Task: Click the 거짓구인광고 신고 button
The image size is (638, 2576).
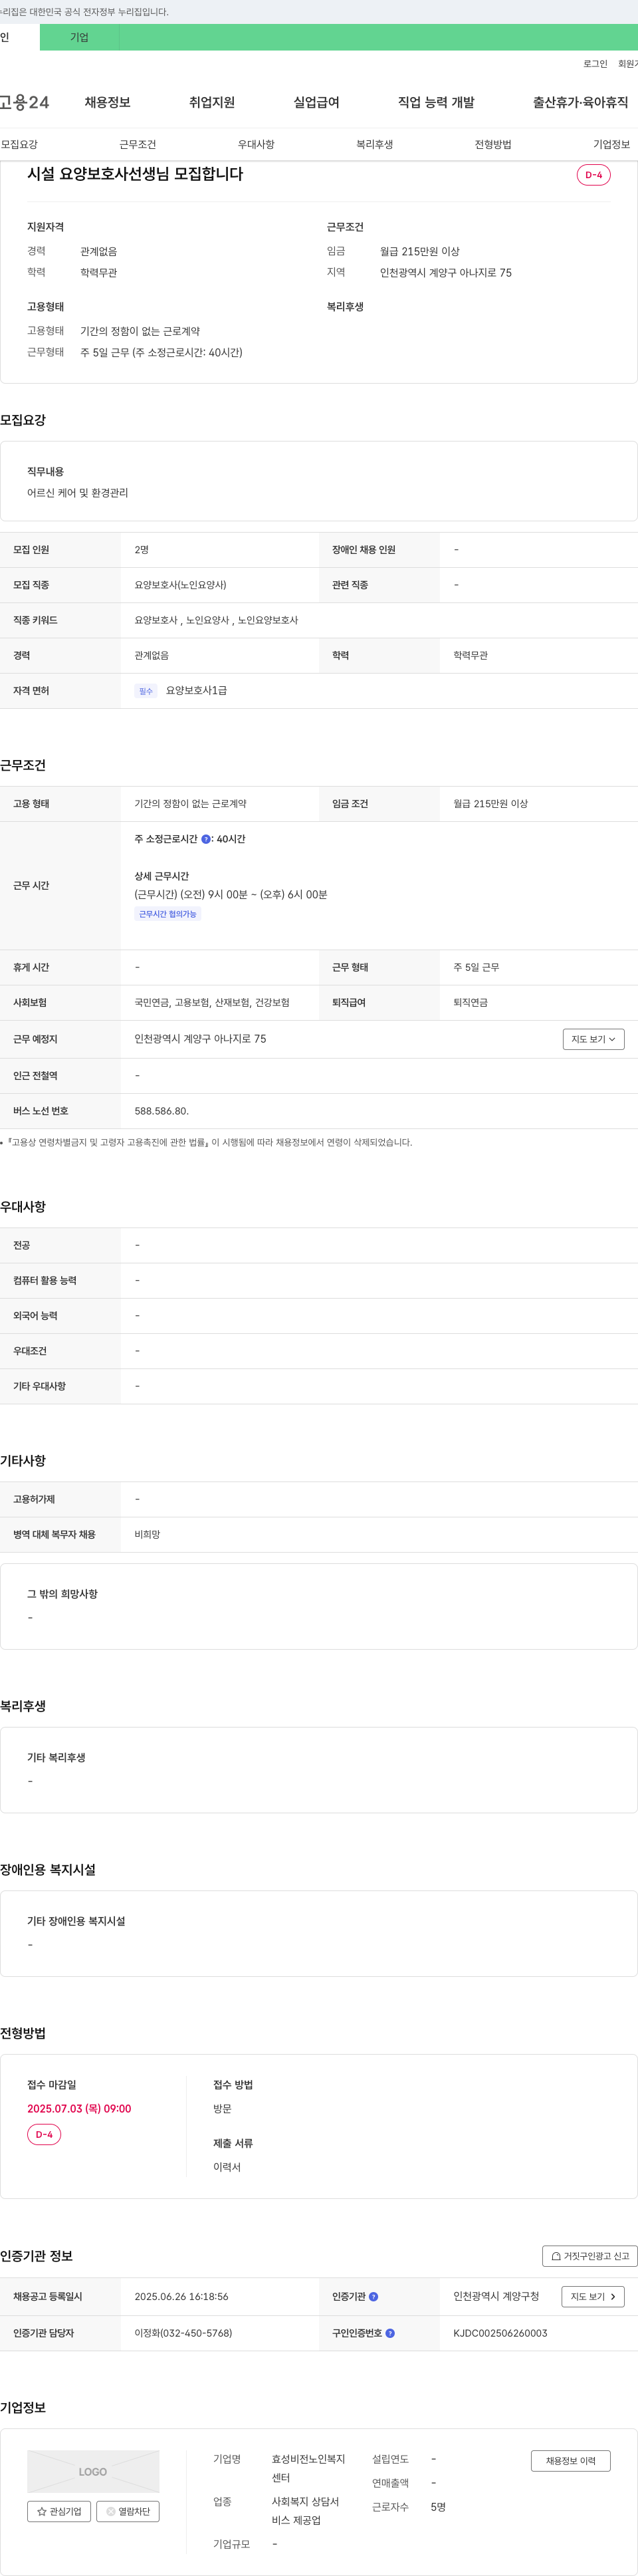Action: (590, 2256)
